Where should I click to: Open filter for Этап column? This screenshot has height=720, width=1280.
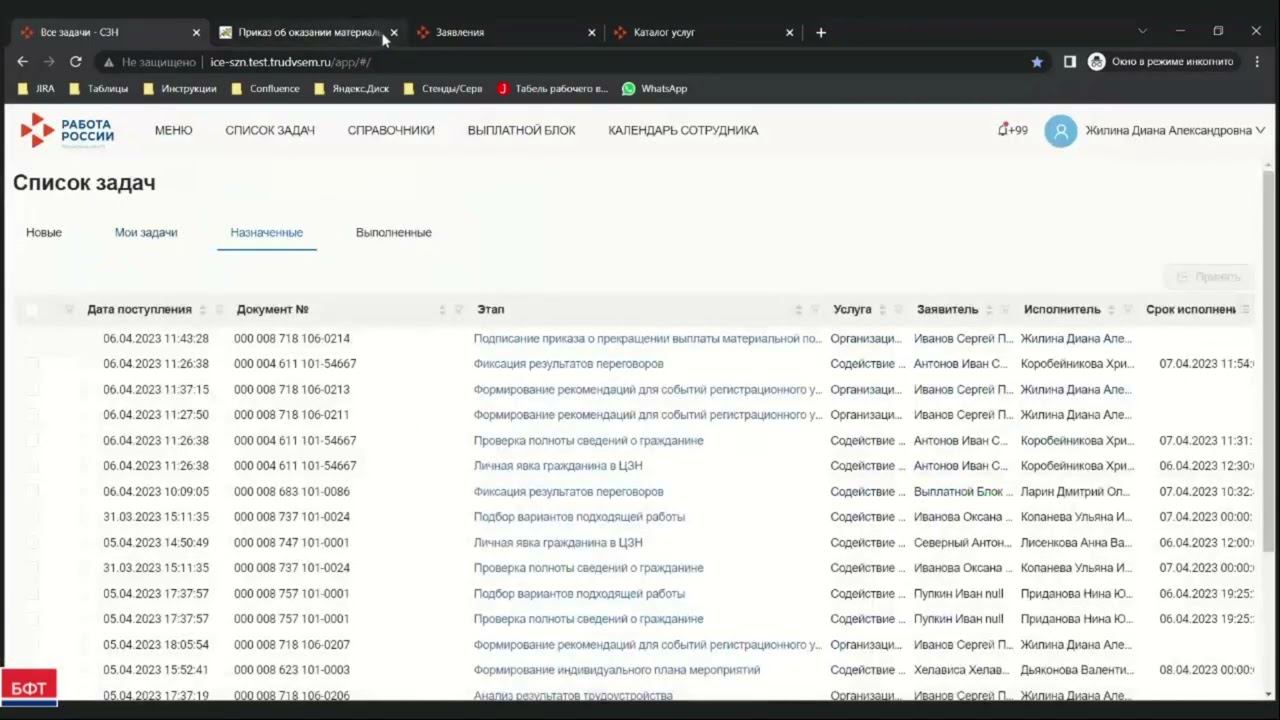pyautogui.click(x=815, y=310)
